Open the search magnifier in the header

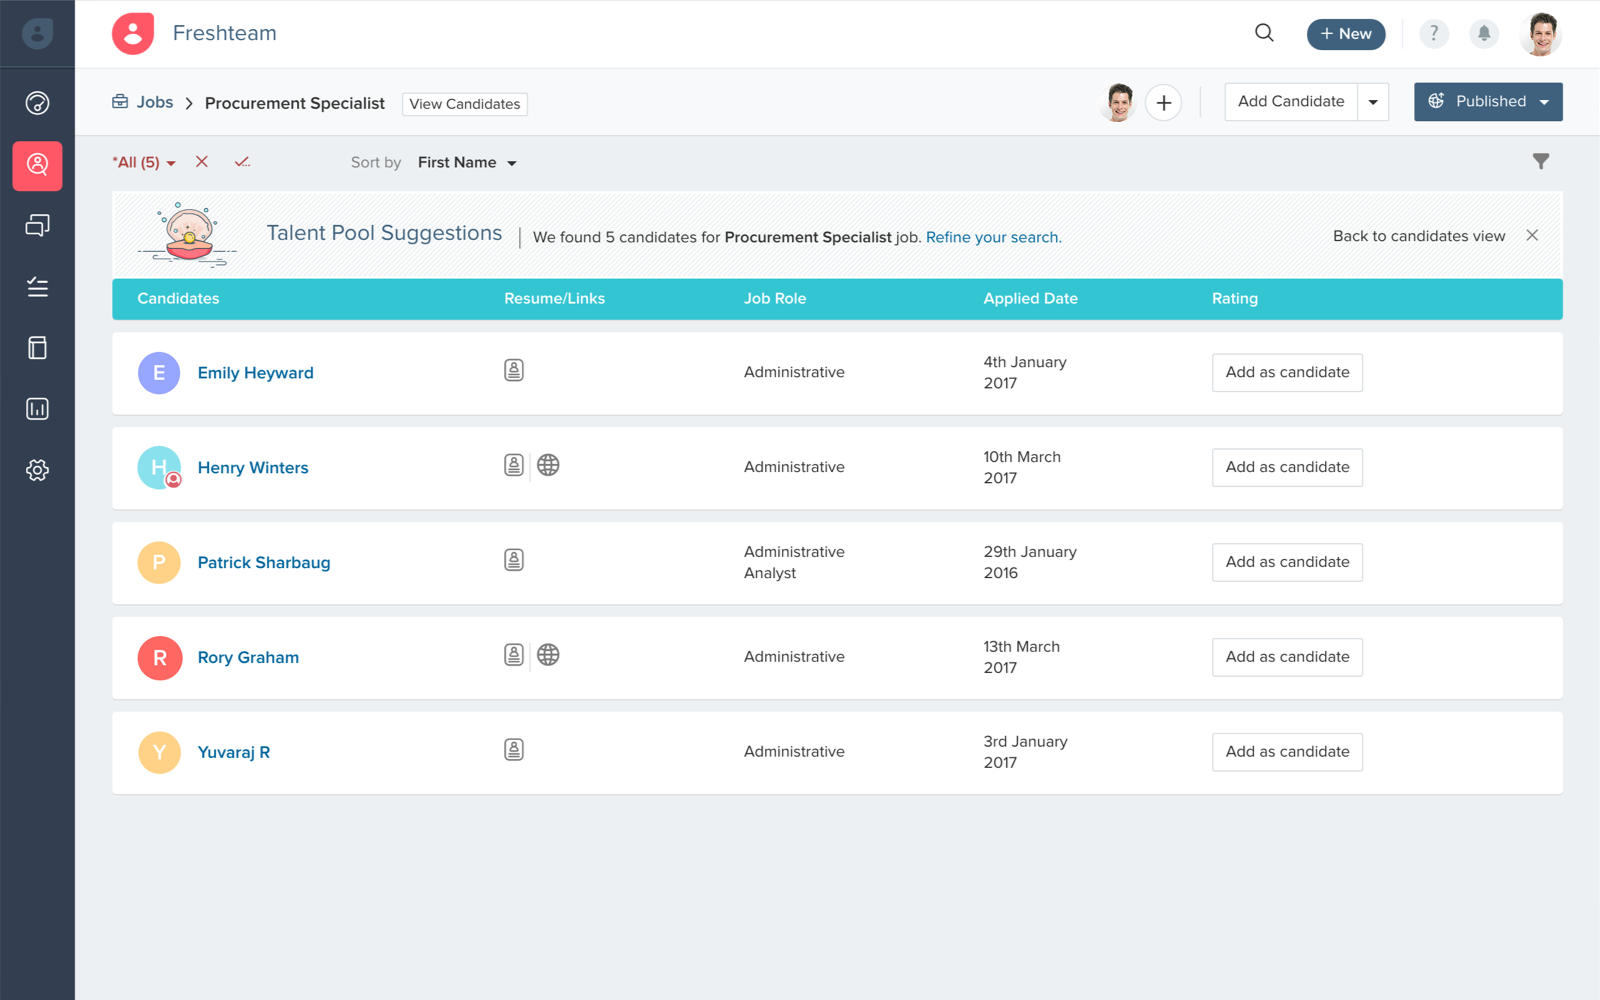coord(1264,33)
